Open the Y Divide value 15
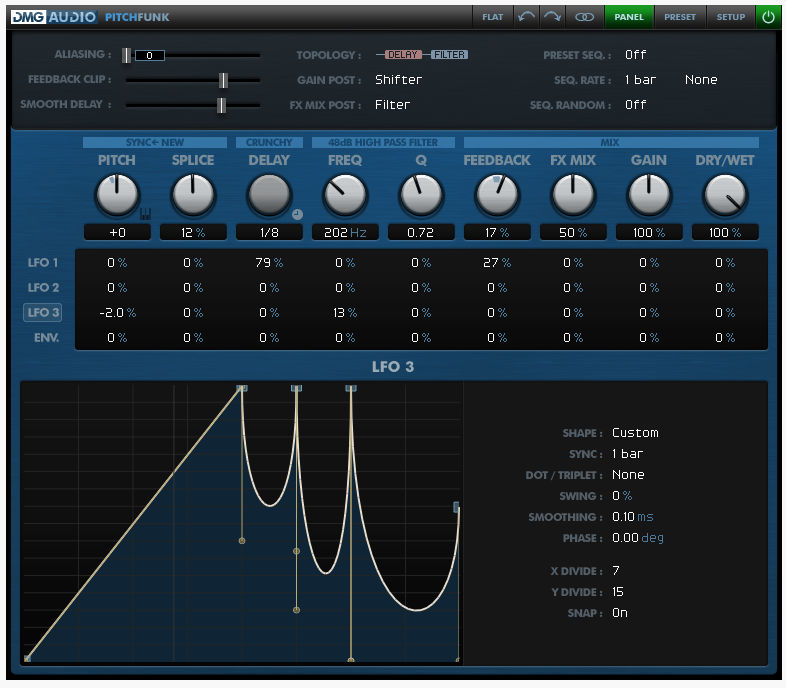Image resolution: width=786 pixels, height=688 pixels. (618, 592)
